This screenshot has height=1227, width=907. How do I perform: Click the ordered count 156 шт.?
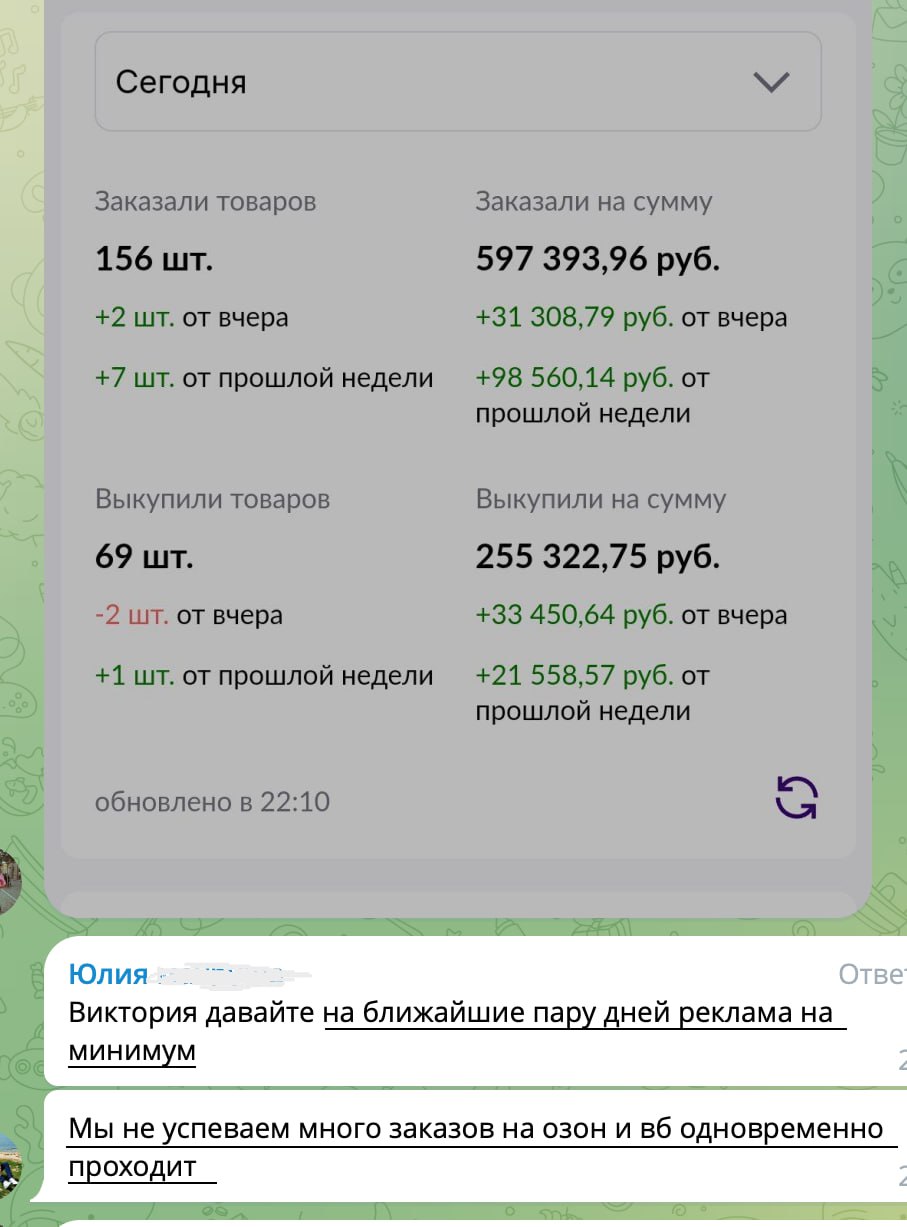(154, 260)
